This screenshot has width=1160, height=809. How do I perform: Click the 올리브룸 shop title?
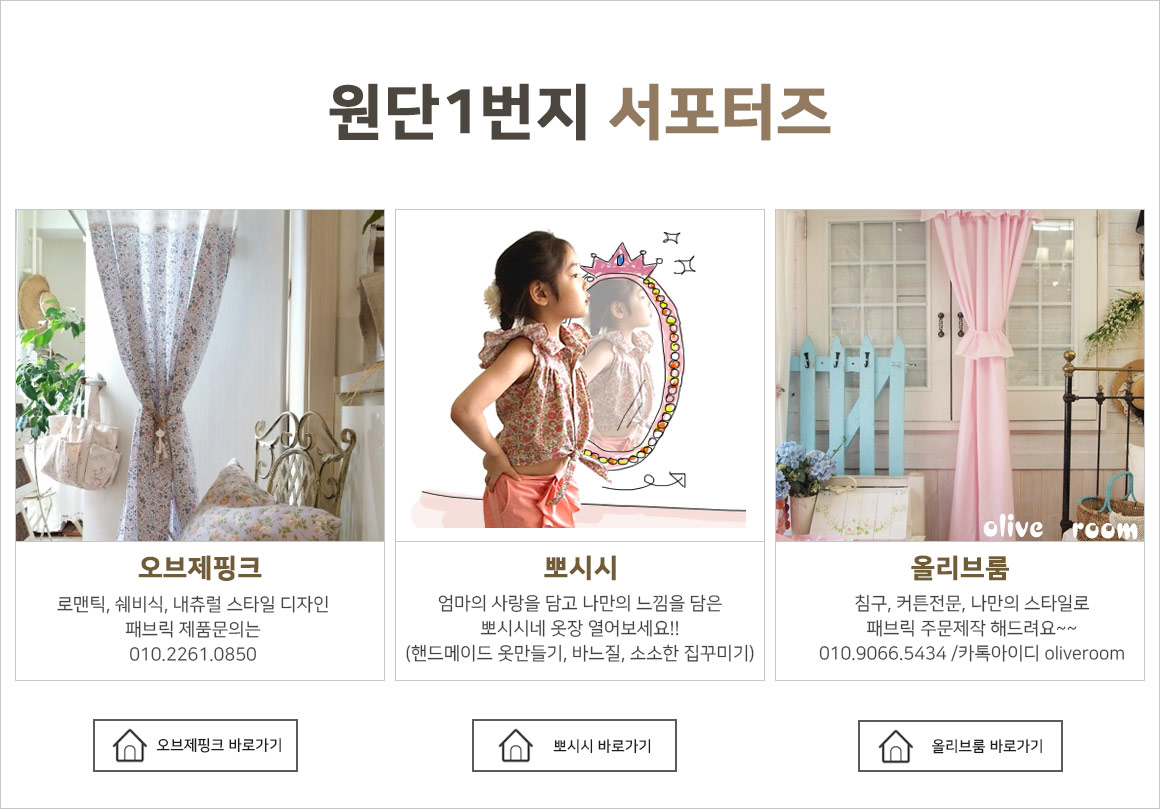(960, 568)
